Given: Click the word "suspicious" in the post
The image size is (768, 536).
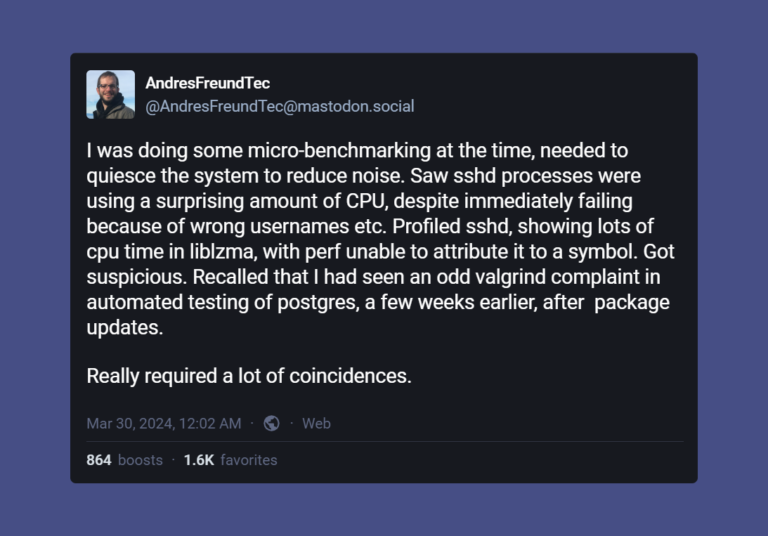Looking at the screenshot, I should (137, 277).
